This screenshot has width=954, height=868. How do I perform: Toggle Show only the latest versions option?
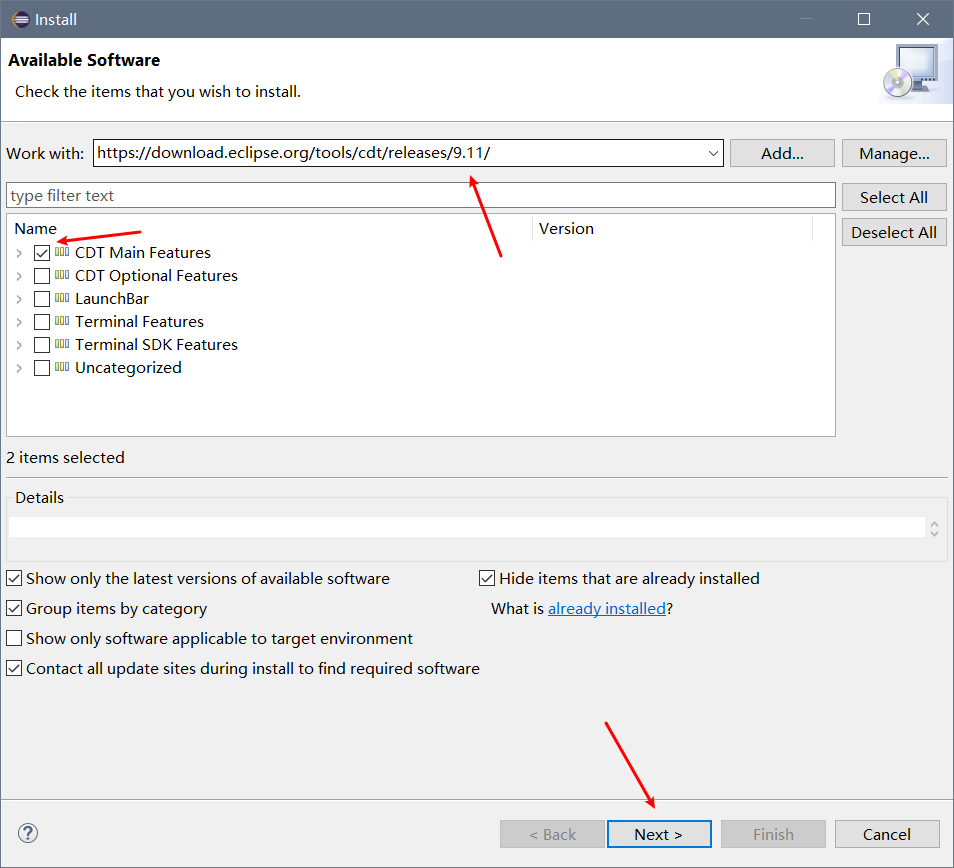(14, 578)
